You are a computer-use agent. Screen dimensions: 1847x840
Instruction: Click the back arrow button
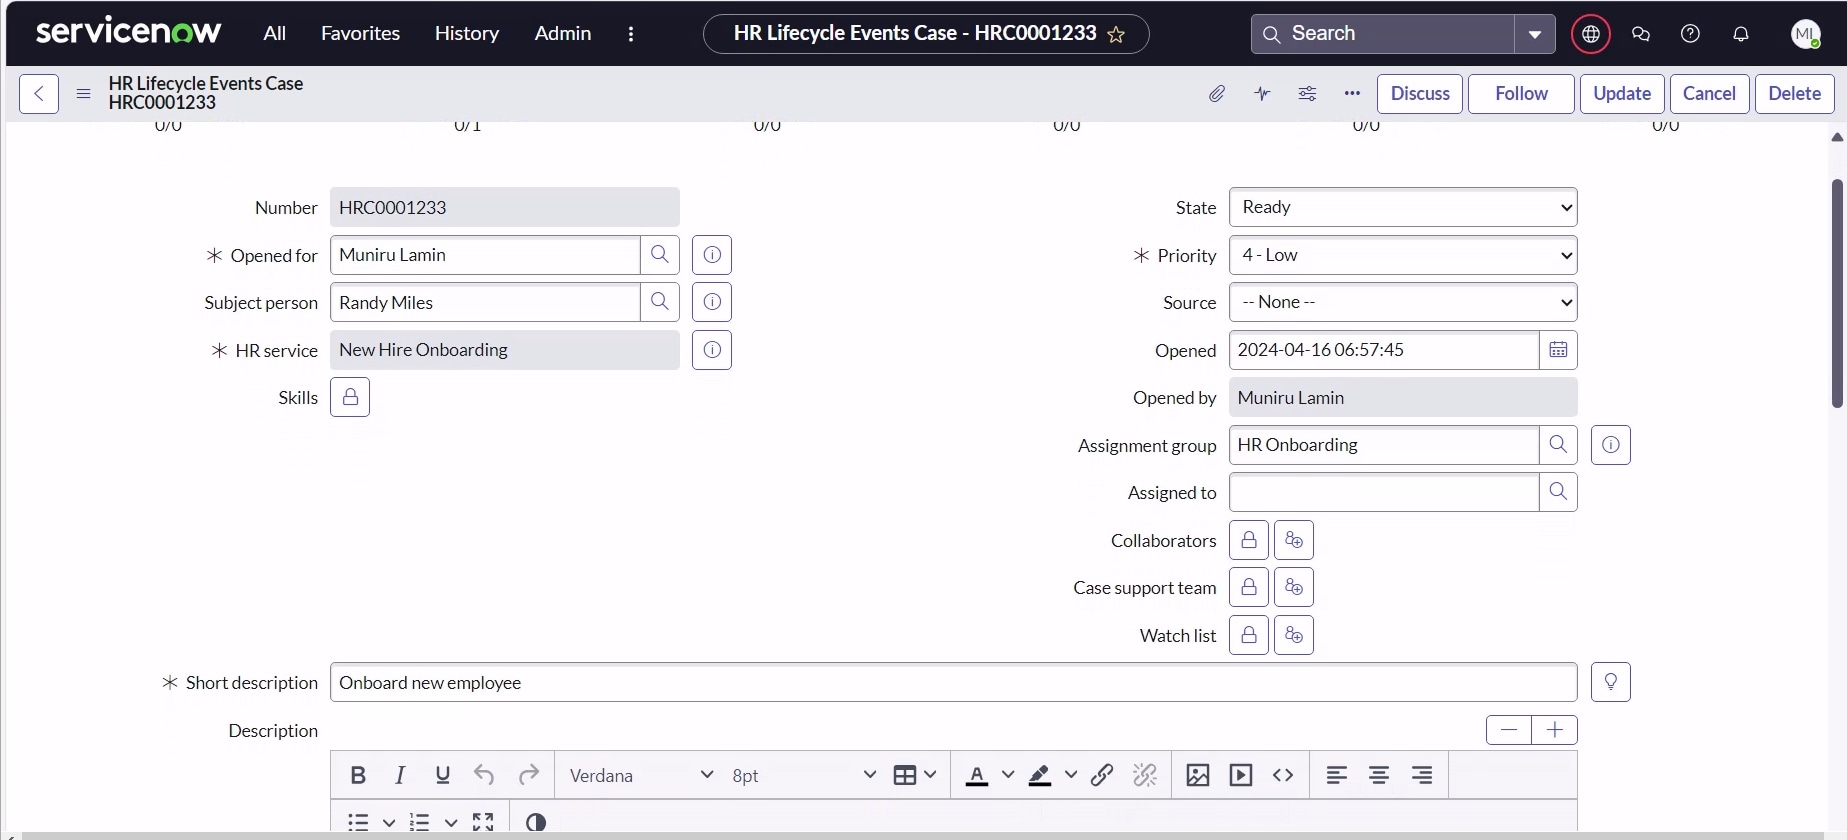coord(39,94)
